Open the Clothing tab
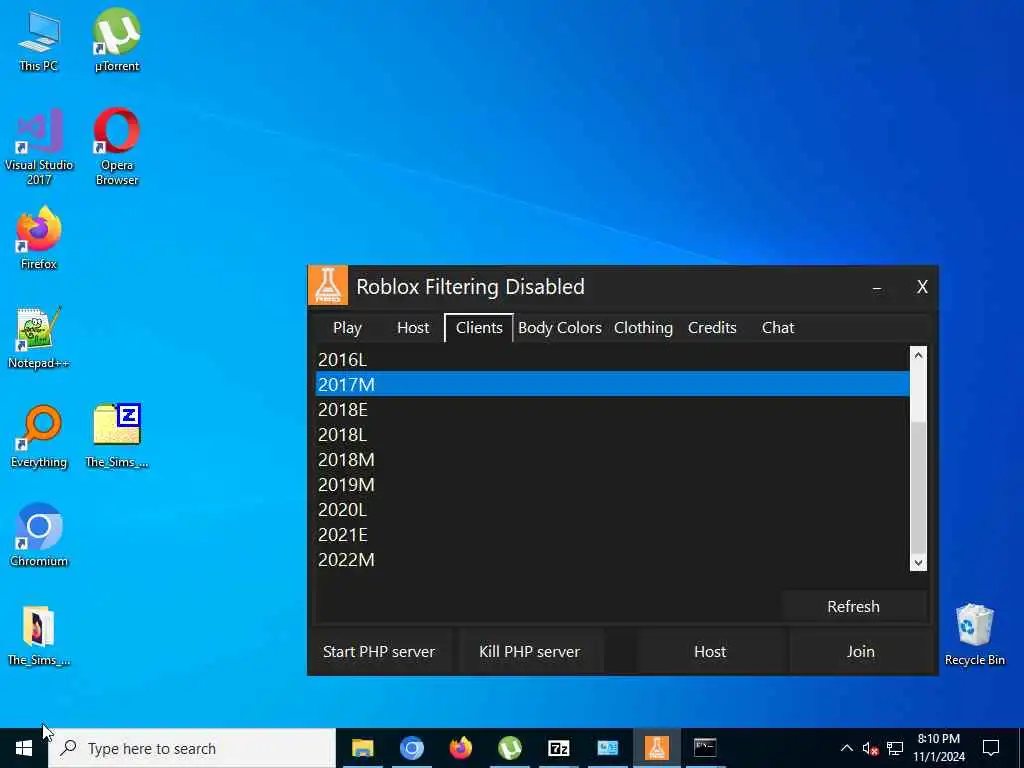 point(643,328)
